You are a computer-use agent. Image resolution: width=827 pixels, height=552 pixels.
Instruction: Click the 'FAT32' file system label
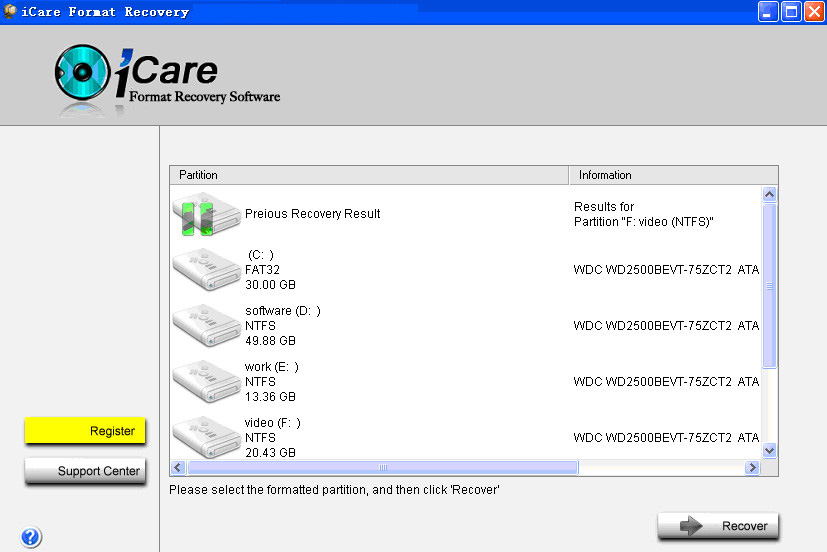point(262,269)
